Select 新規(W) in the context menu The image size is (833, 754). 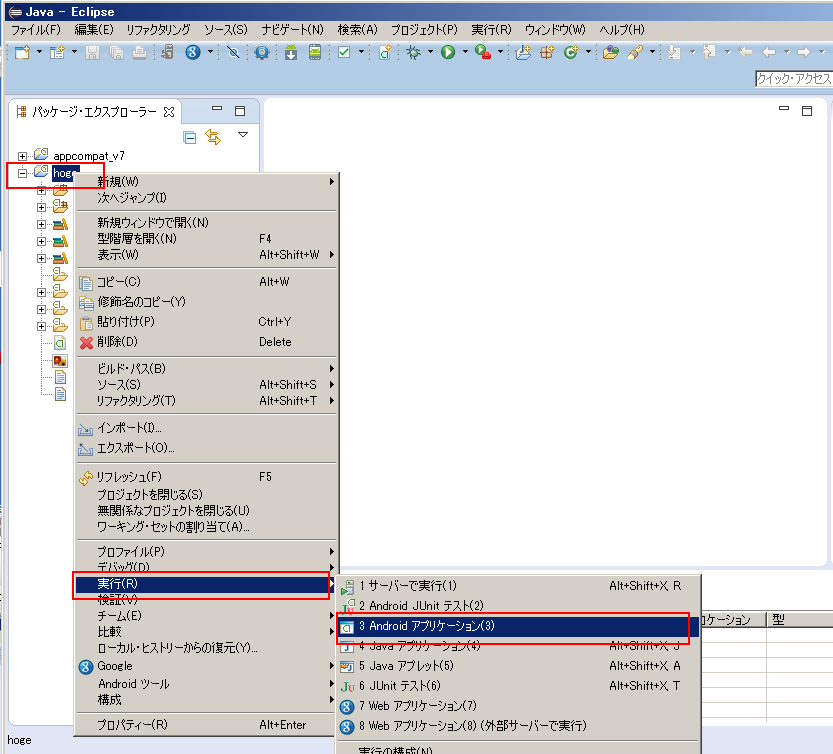(206, 182)
